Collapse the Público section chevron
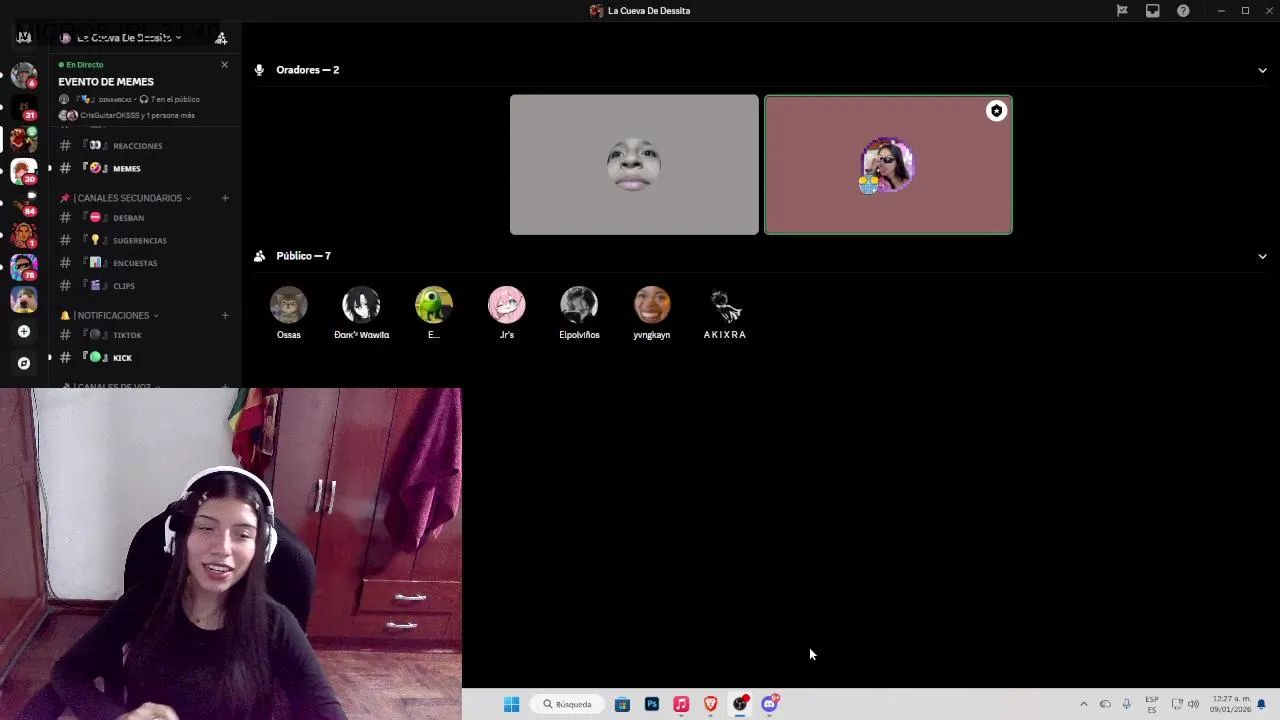Screen dimensions: 1280x720 coord(1262,256)
